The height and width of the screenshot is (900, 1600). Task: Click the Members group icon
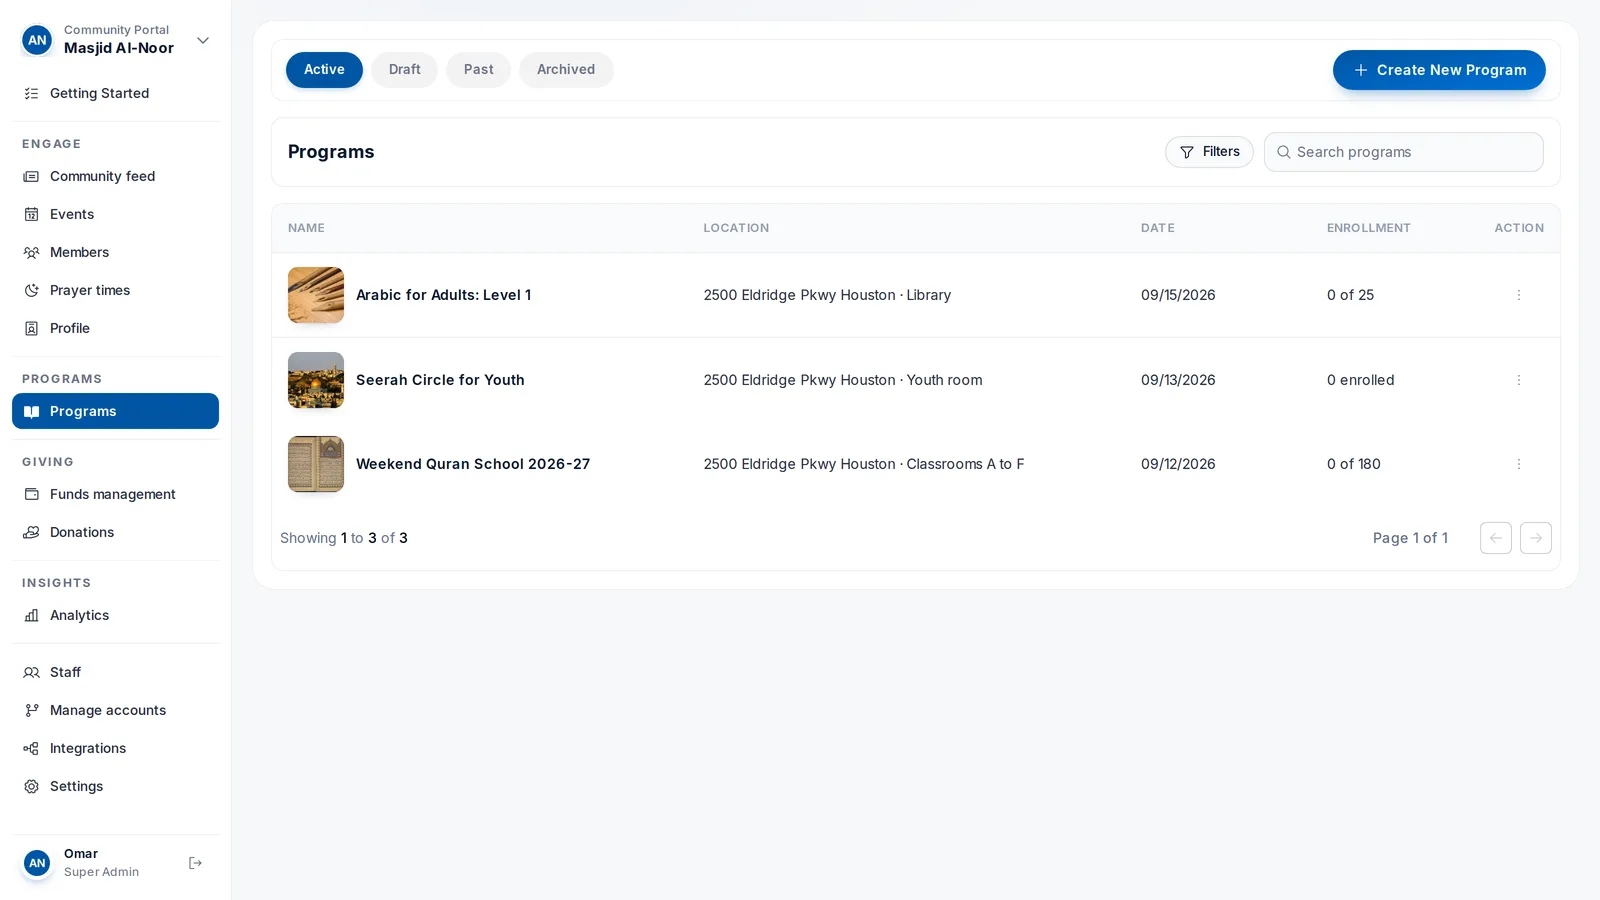tap(31, 252)
